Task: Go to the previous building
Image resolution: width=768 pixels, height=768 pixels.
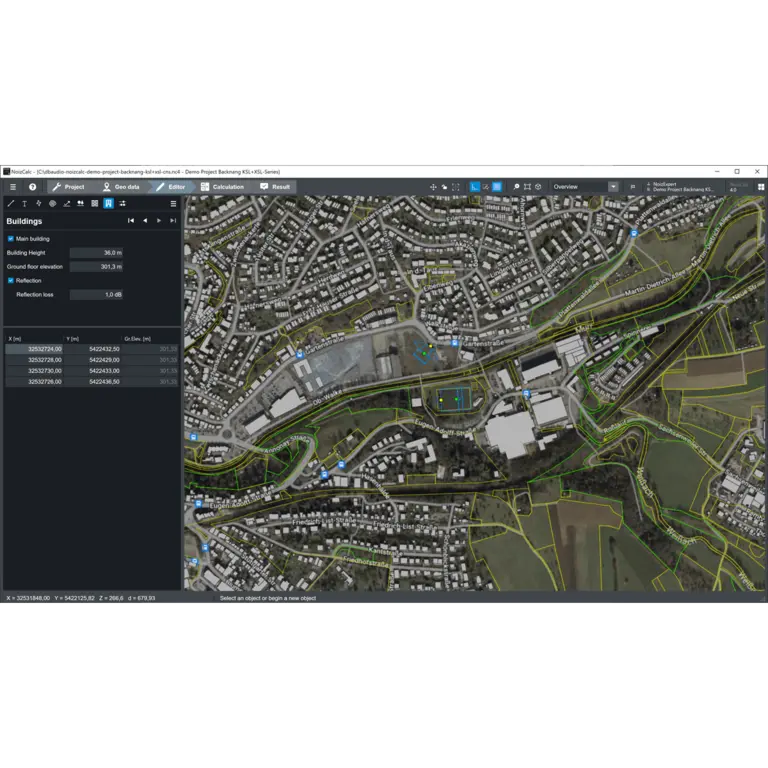Action: pyautogui.click(x=145, y=221)
